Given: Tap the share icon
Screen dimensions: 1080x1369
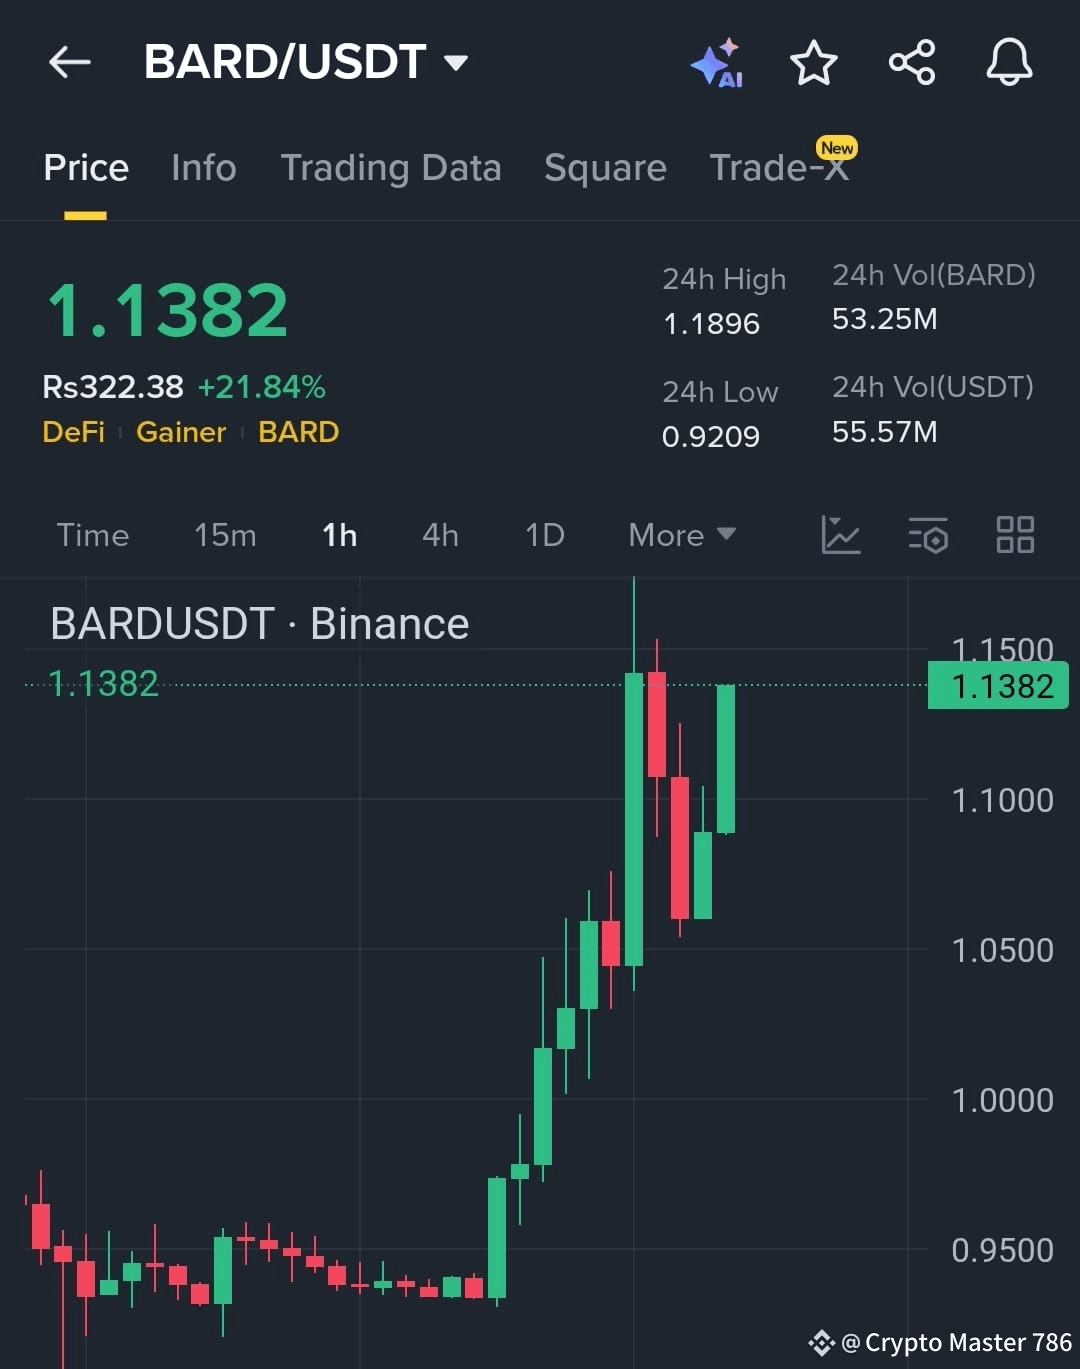Looking at the screenshot, I should click(x=912, y=62).
